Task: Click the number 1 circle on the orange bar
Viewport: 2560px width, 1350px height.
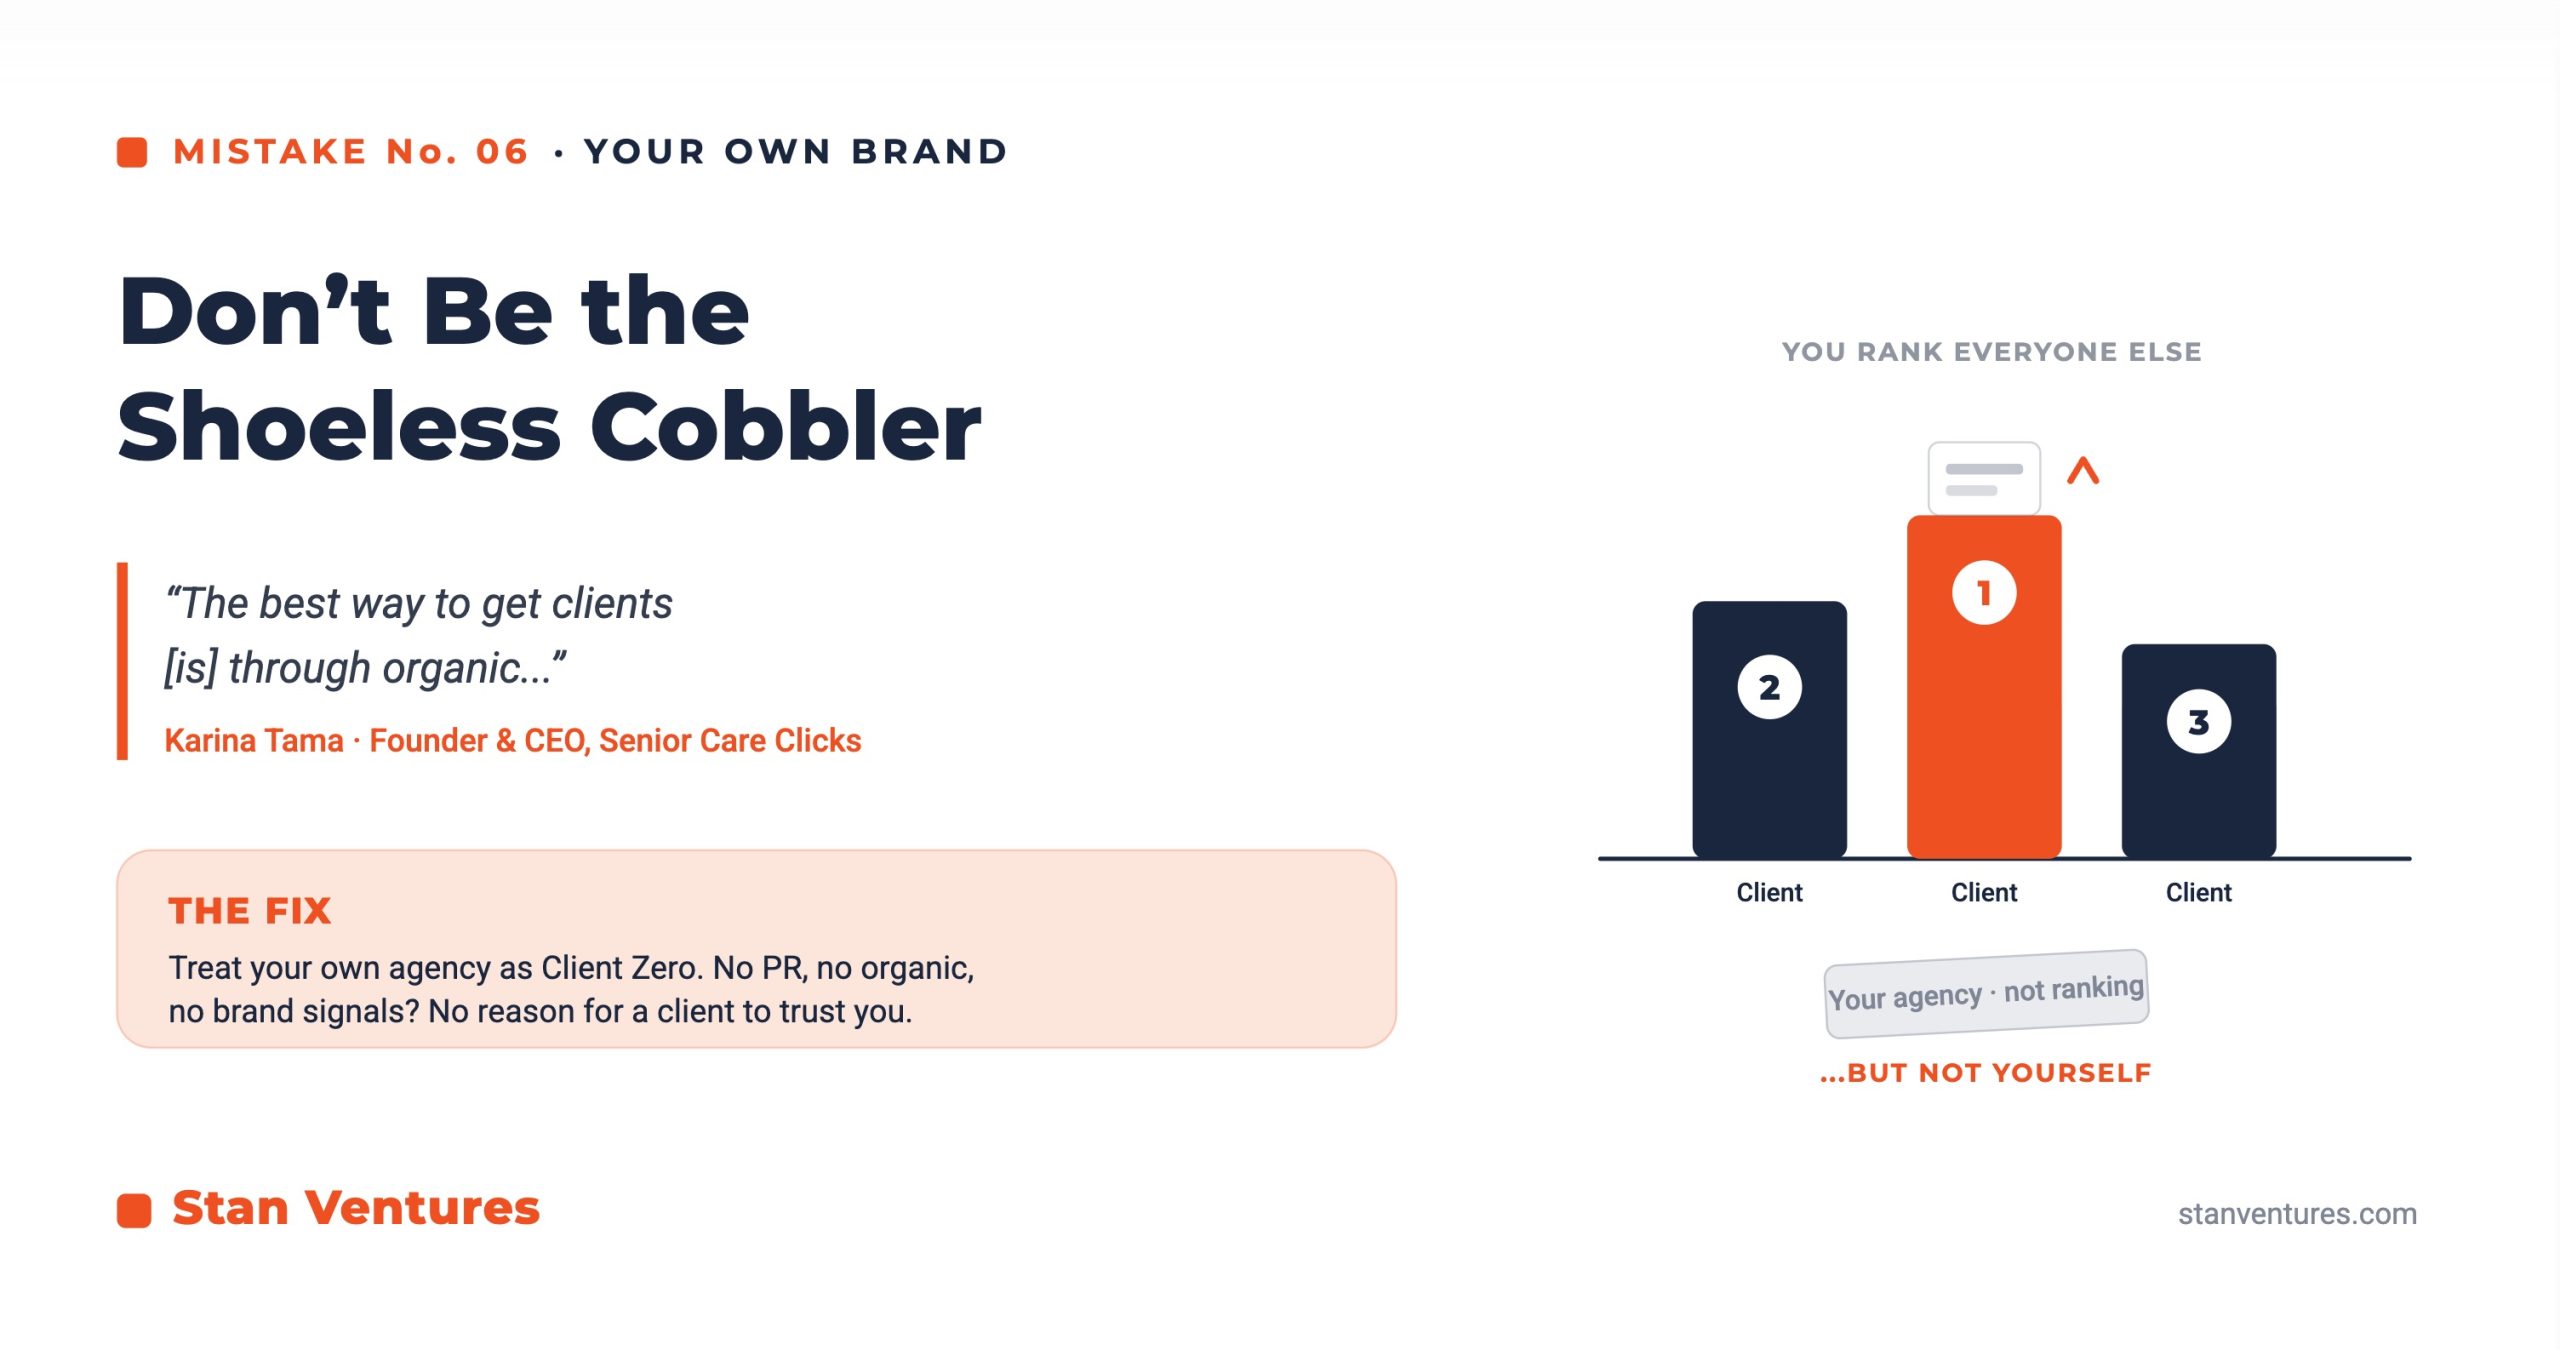Action: 1984,593
